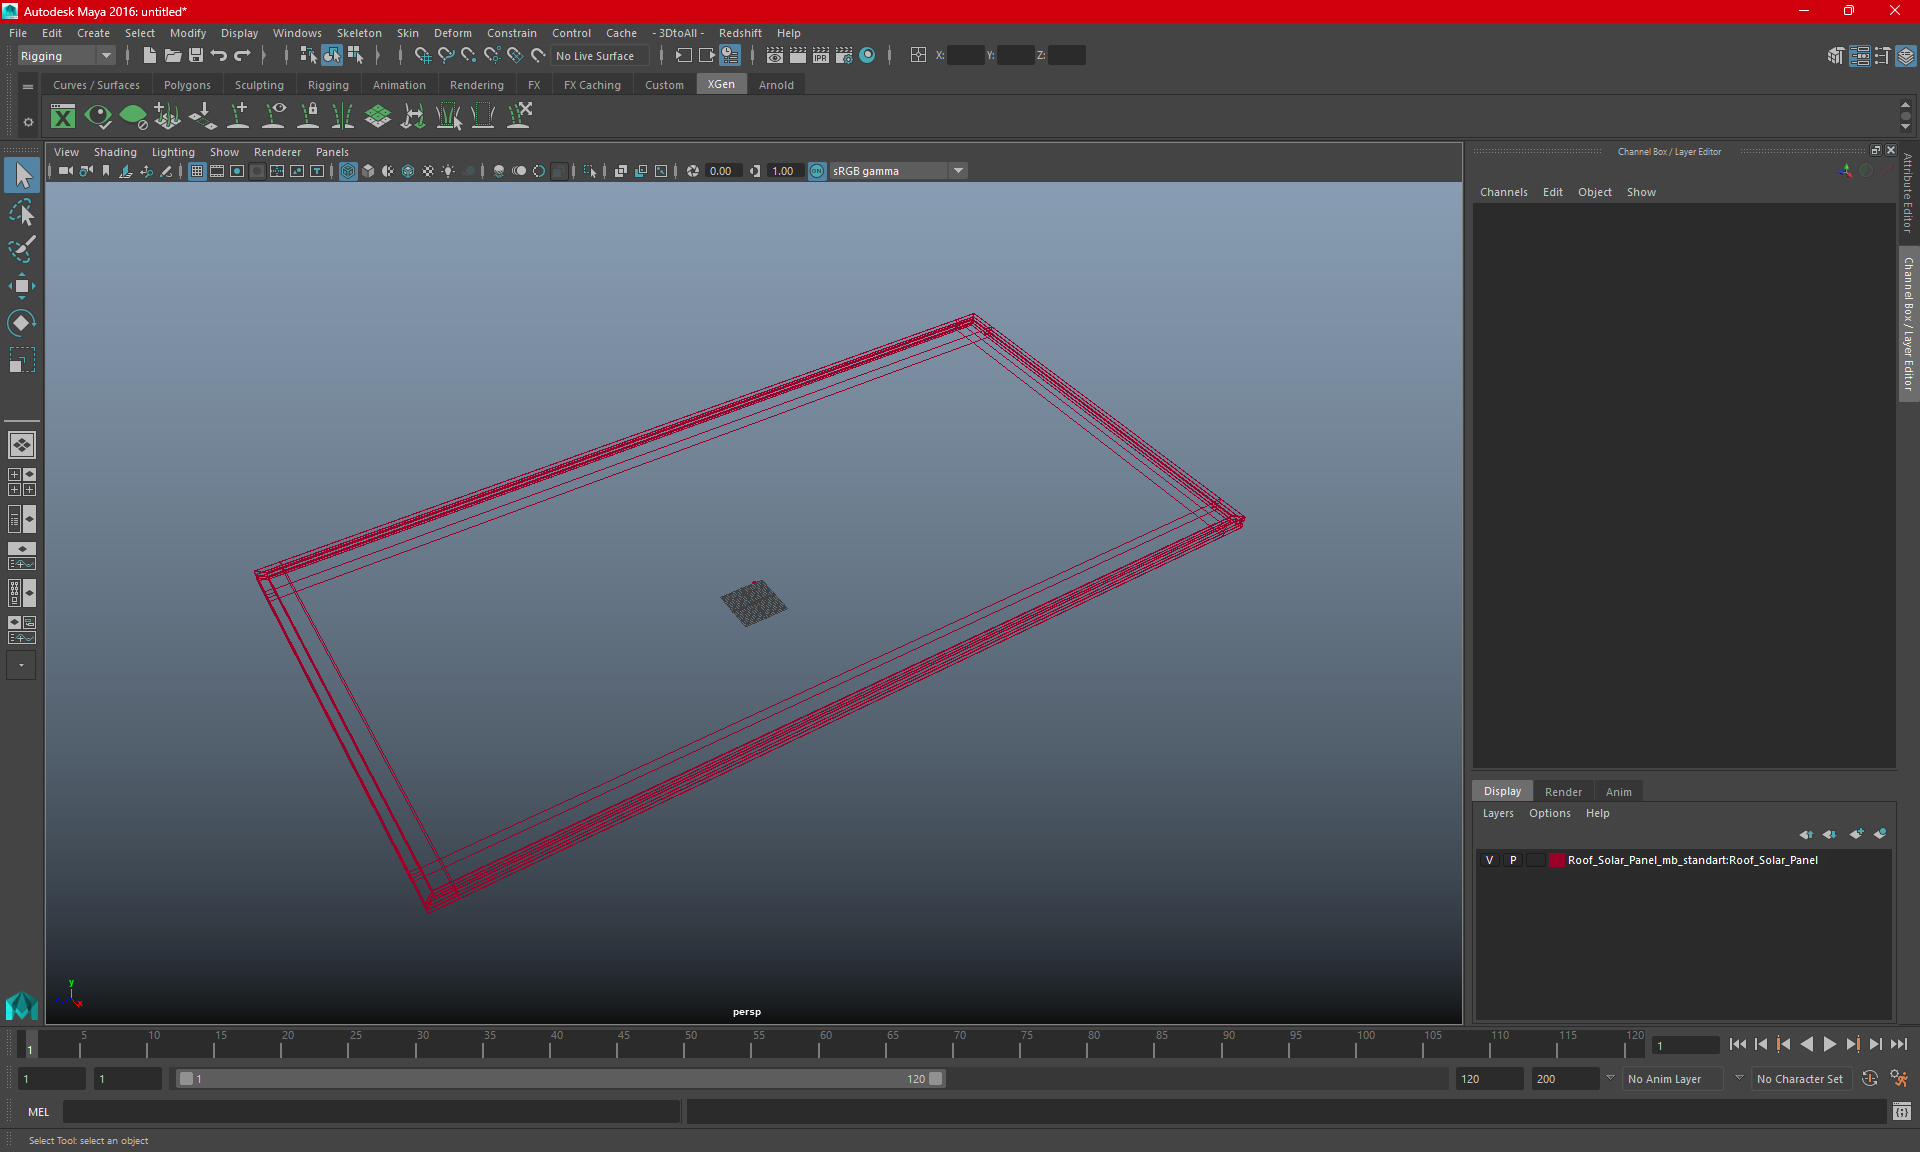This screenshot has height=1152, width=1920.
Task: Select the Paint brush tool
Action: (x=22, y=248)
